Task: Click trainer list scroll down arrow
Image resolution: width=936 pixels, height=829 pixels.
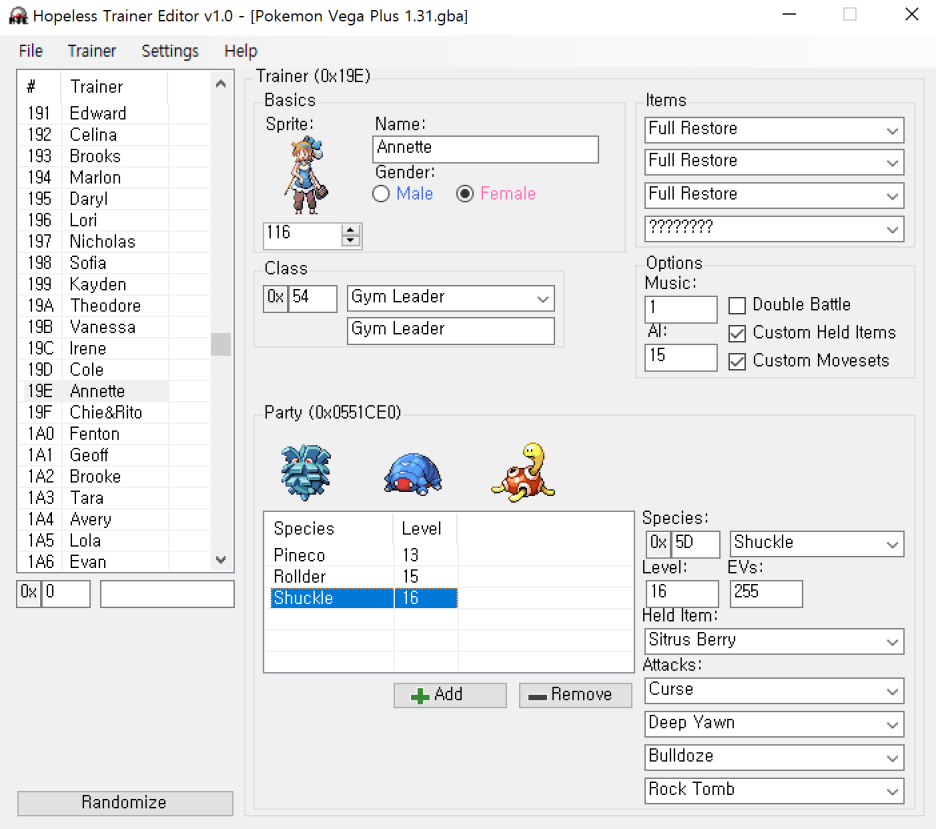Action: [221, 560]
